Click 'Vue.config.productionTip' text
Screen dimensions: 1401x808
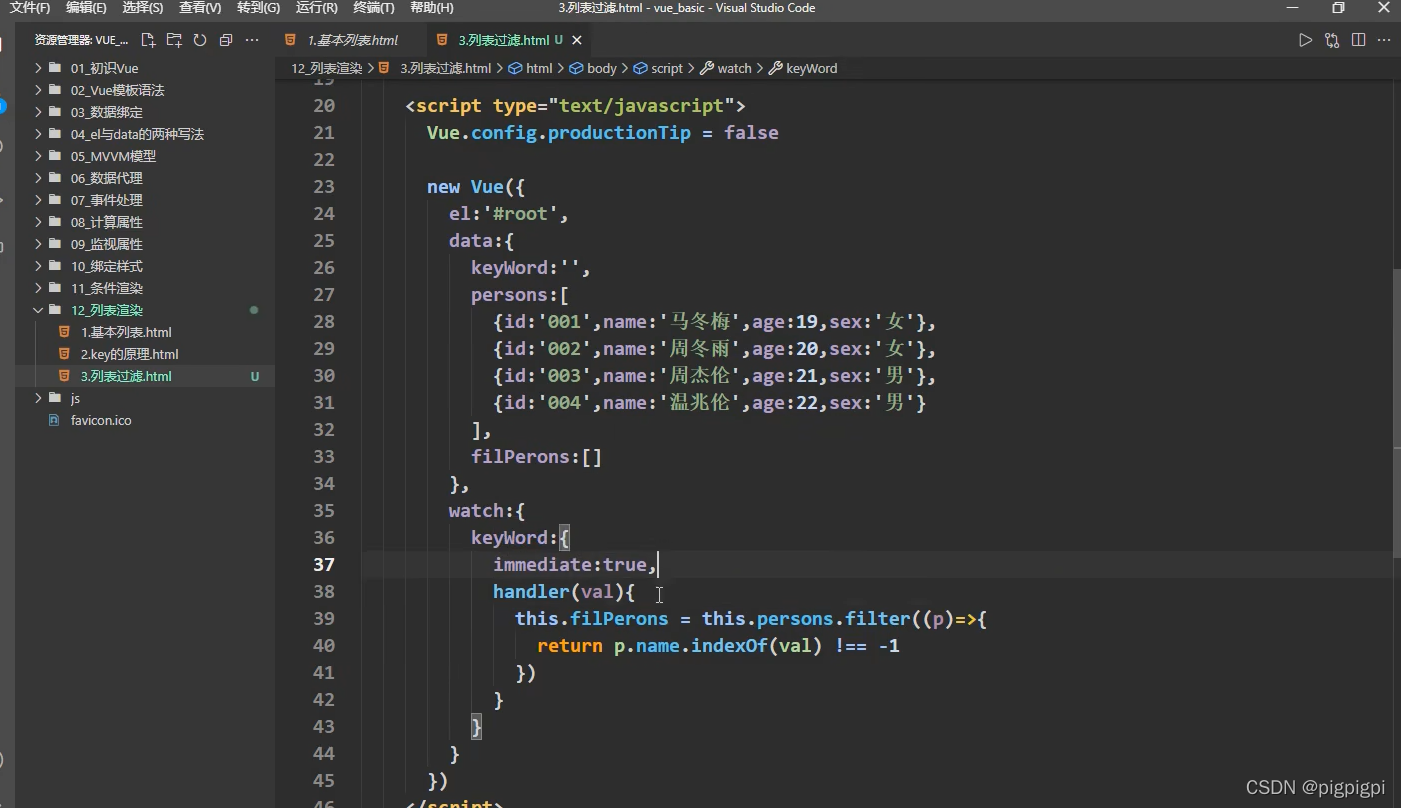pyautogui.click(x=559, y=132)
